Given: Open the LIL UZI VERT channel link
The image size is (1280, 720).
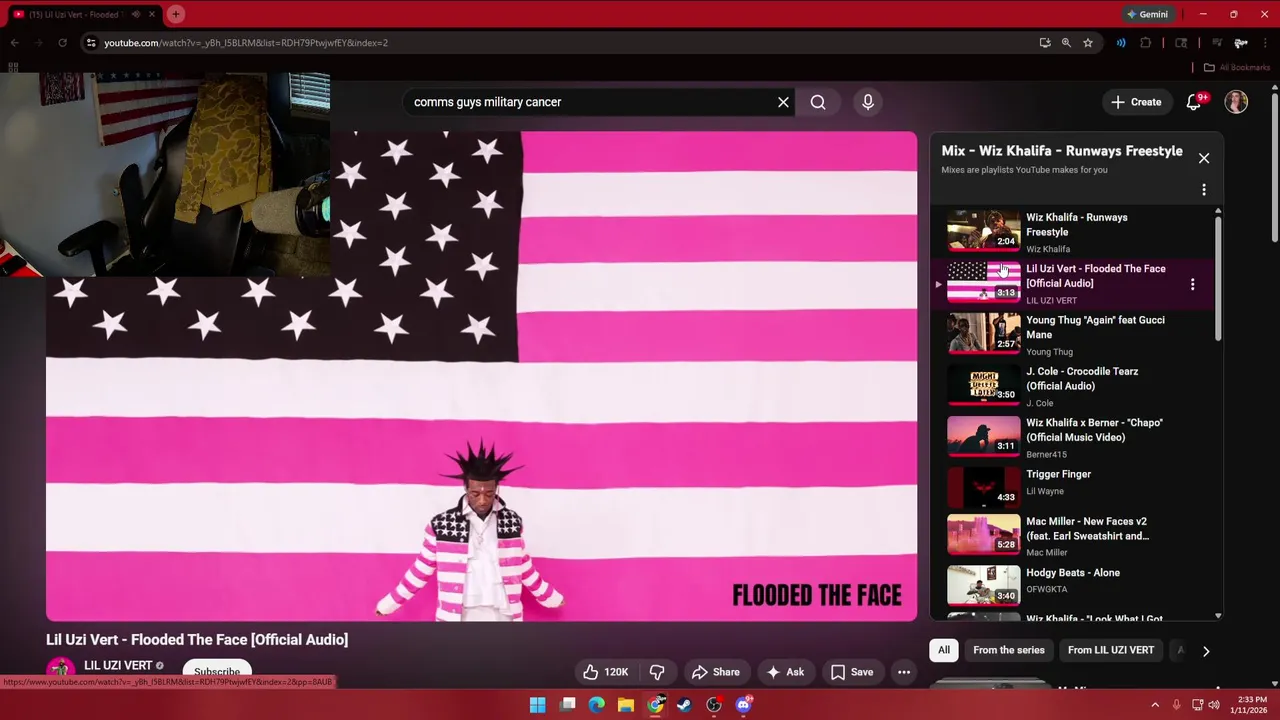Looking at the screenshot, I should [x=118, y=666].
